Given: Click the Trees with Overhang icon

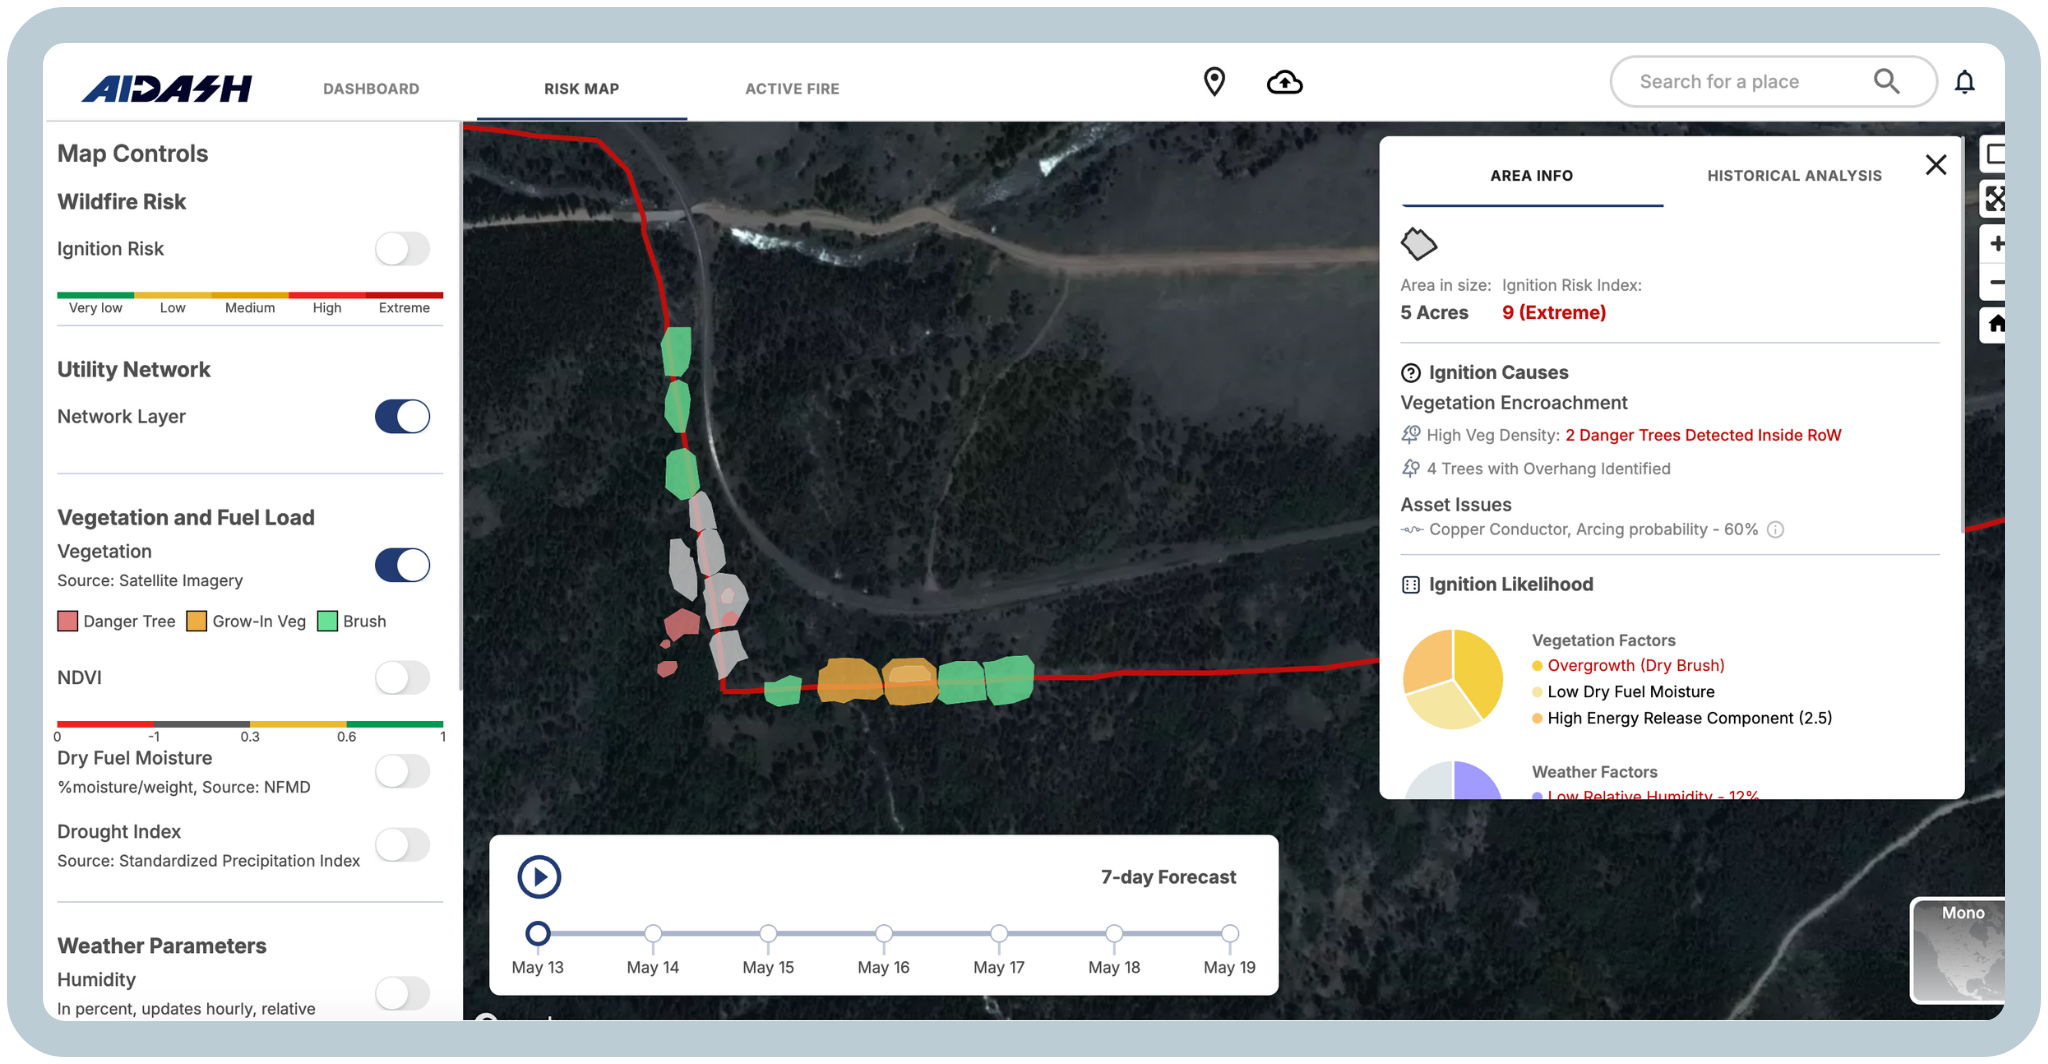Looking at the screenshot, I should [x=1411, y=468].
